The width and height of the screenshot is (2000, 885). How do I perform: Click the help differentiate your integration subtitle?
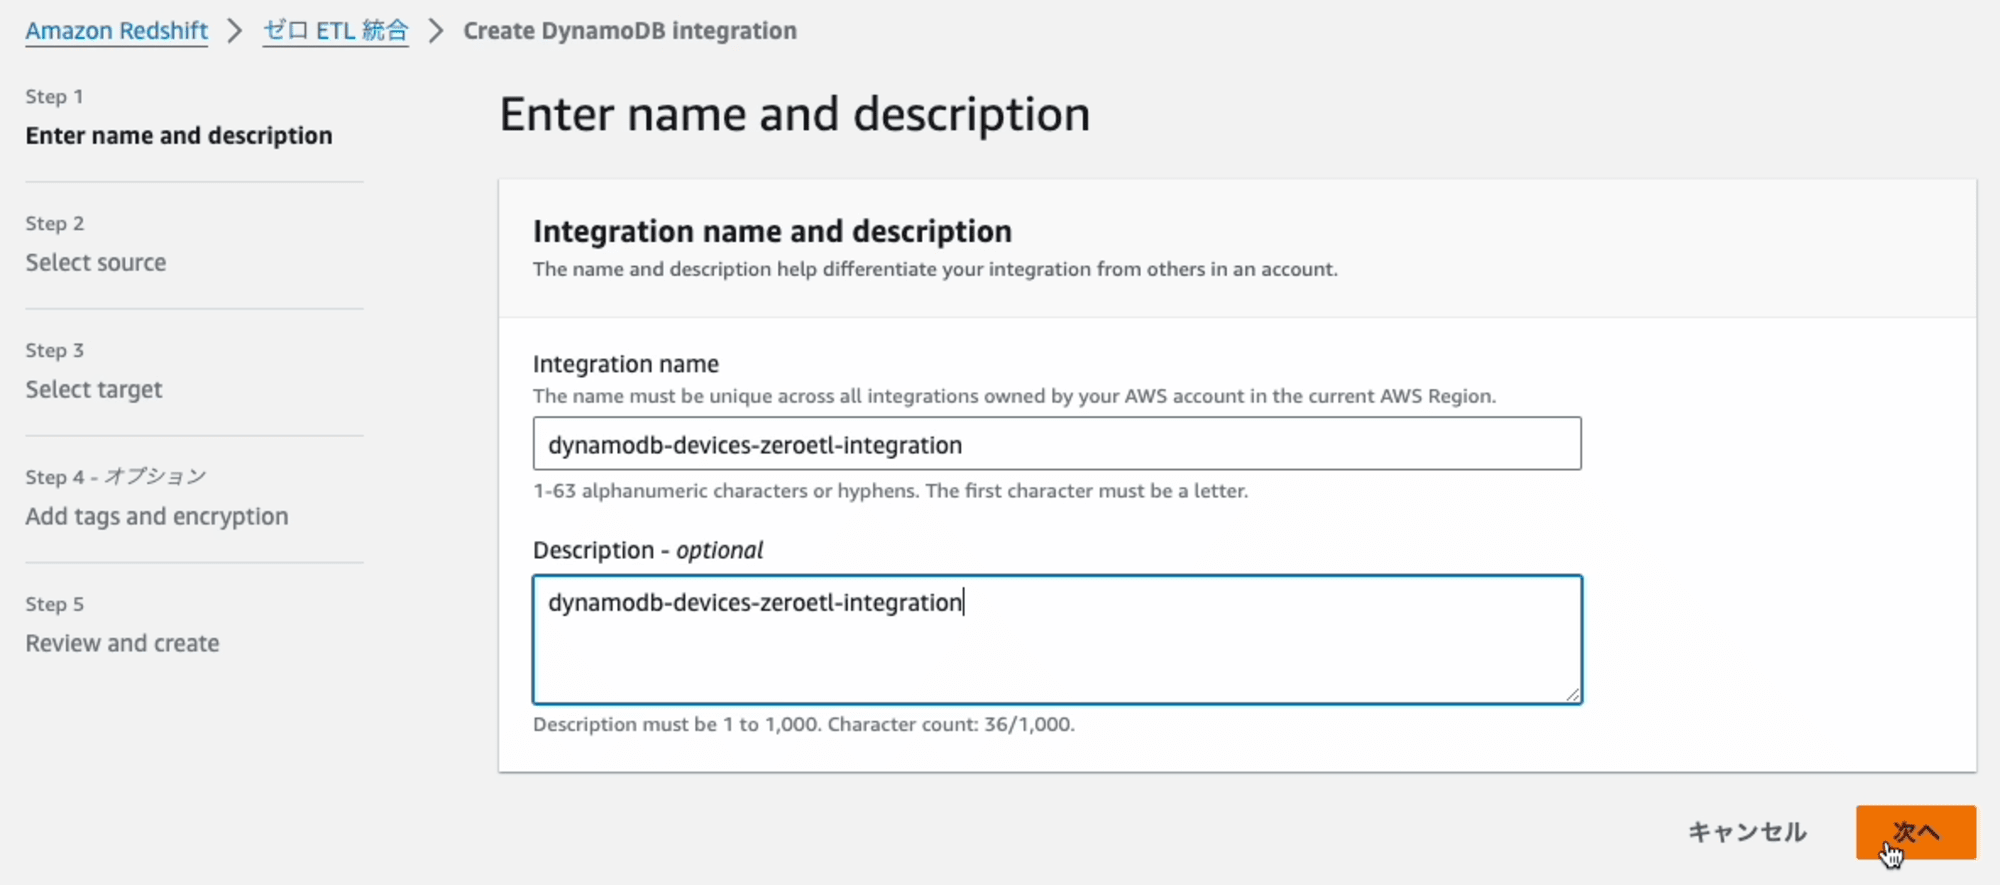point(935,269)
